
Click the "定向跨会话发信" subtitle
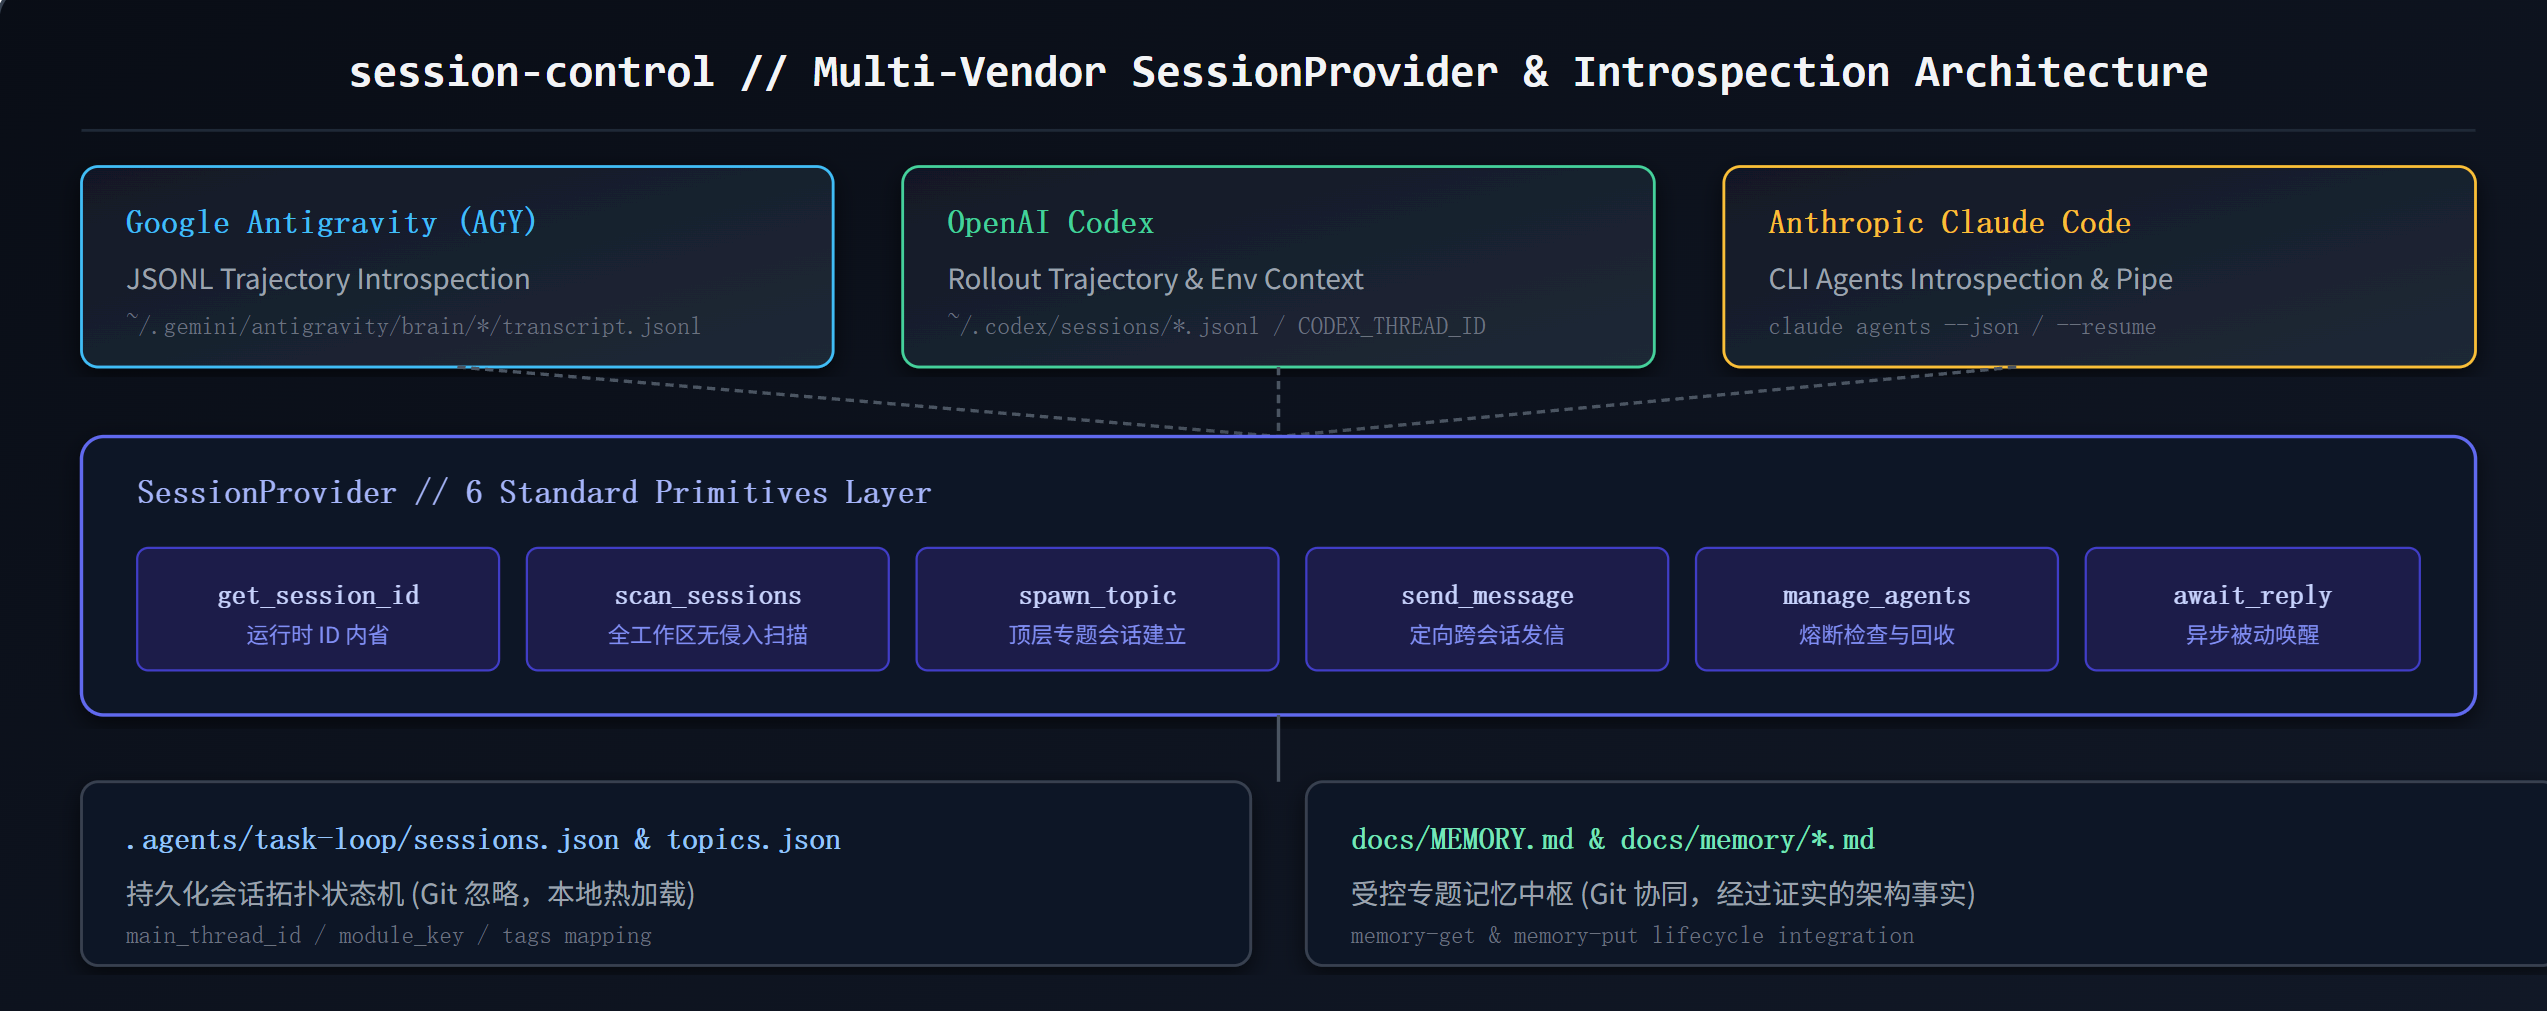1487,635
